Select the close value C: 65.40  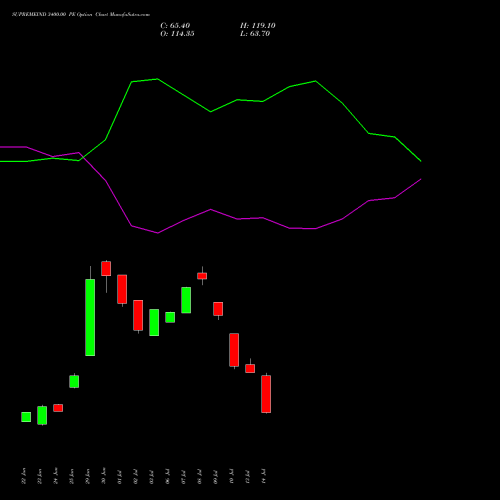pyautogui.click(x=175, y=26)
